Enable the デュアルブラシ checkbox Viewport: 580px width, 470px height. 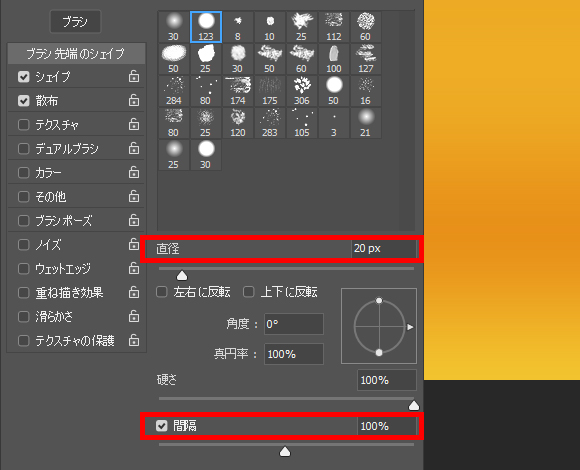pos(24,149)
